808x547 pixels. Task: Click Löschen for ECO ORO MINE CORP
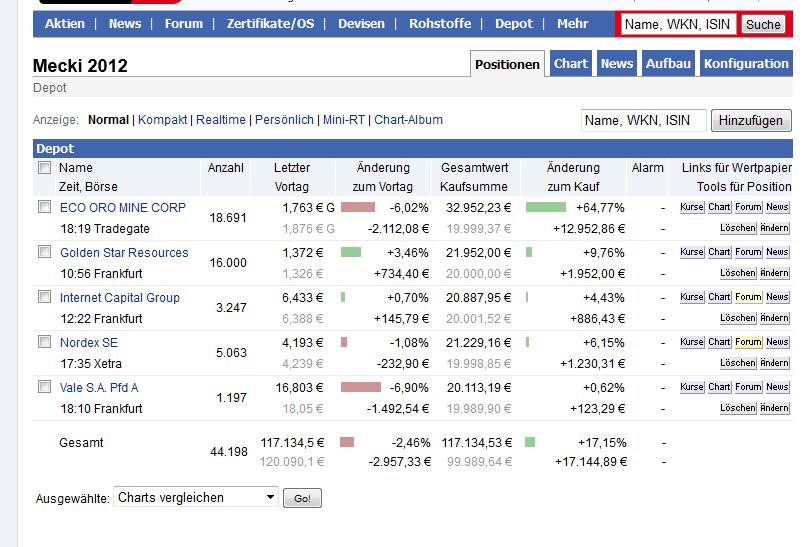click(738, 228)
